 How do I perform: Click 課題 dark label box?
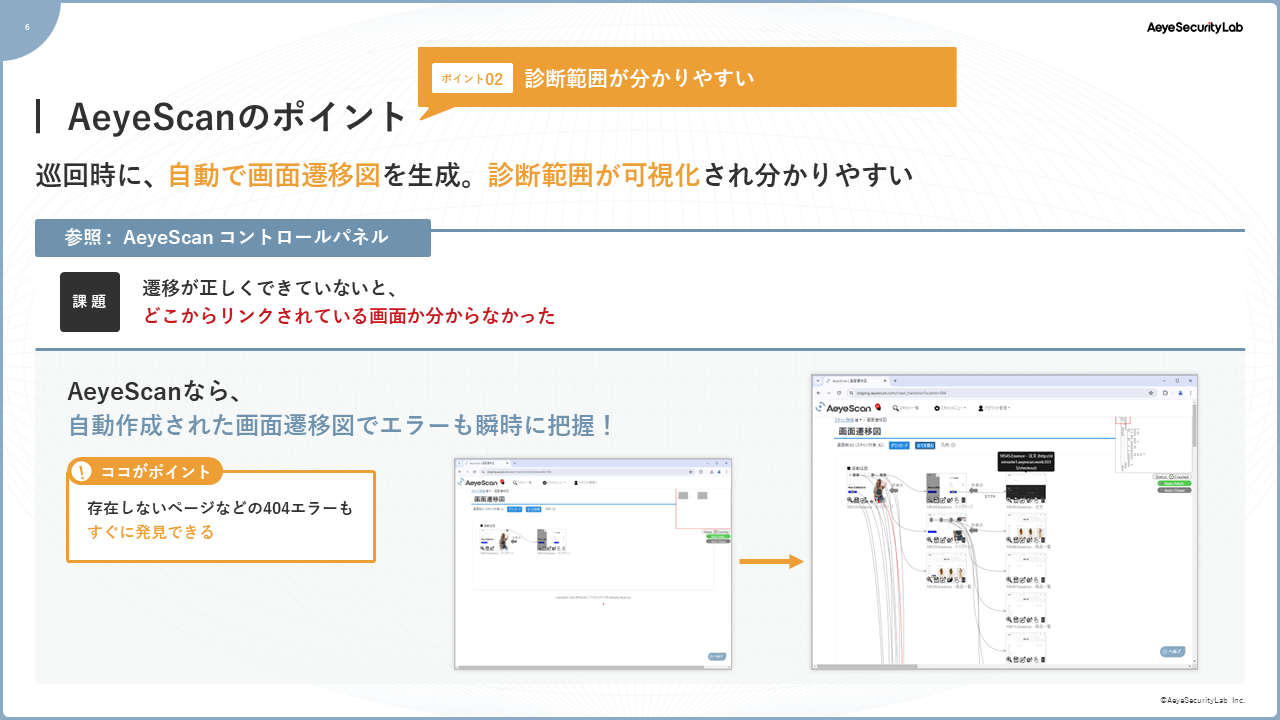pos(90,302)
